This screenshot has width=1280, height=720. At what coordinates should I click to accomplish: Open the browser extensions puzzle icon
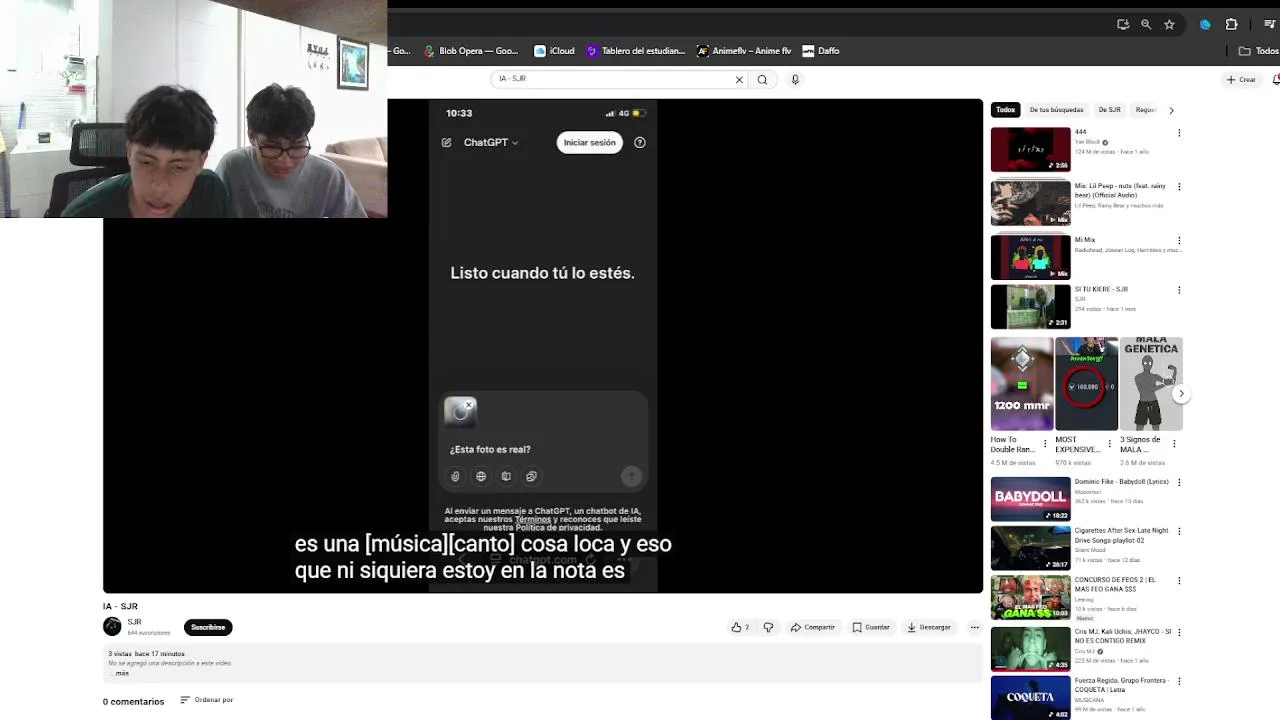tap(1231, 25)
